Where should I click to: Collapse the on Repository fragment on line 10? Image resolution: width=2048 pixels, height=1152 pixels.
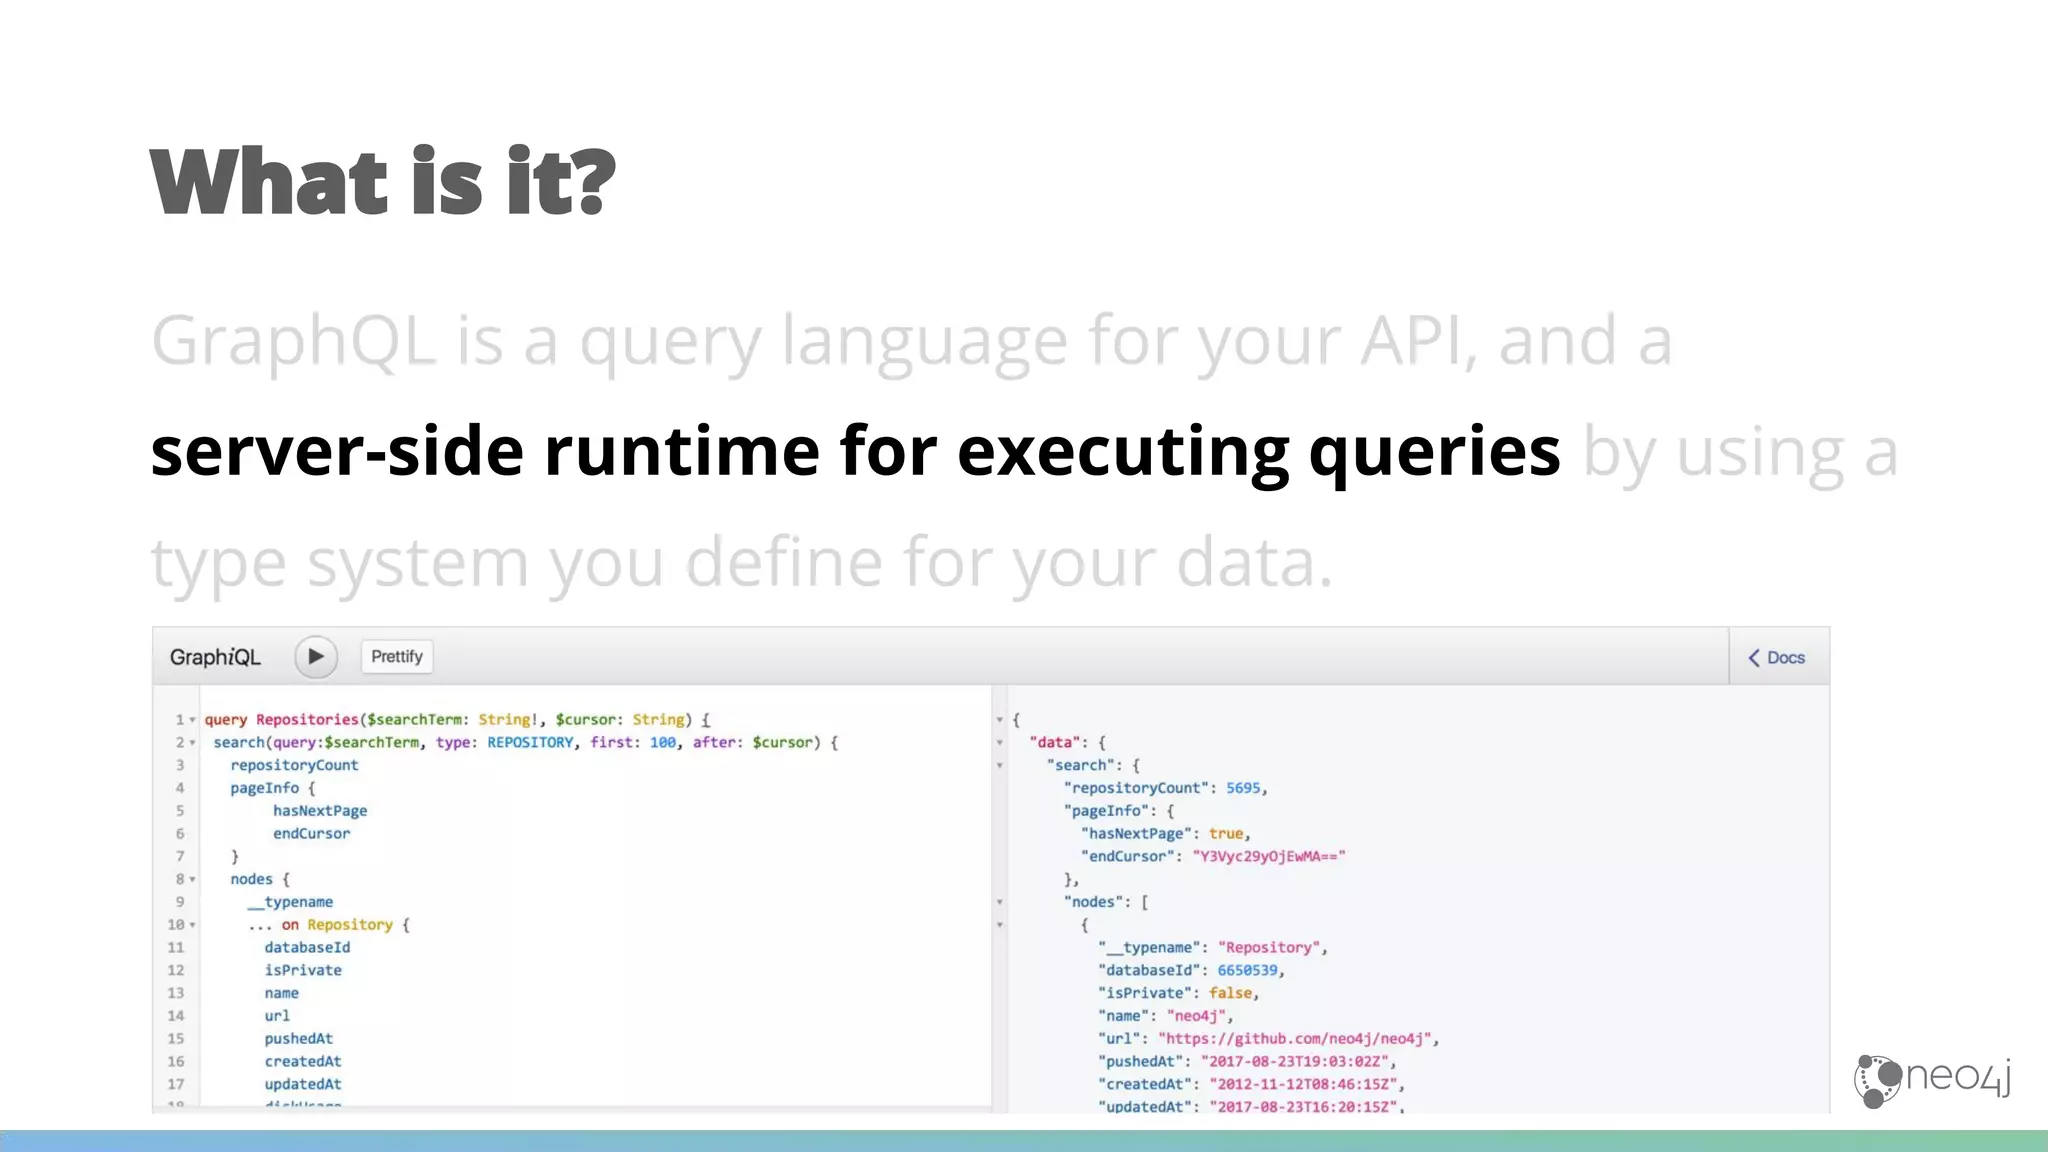[x=192, y=925]
